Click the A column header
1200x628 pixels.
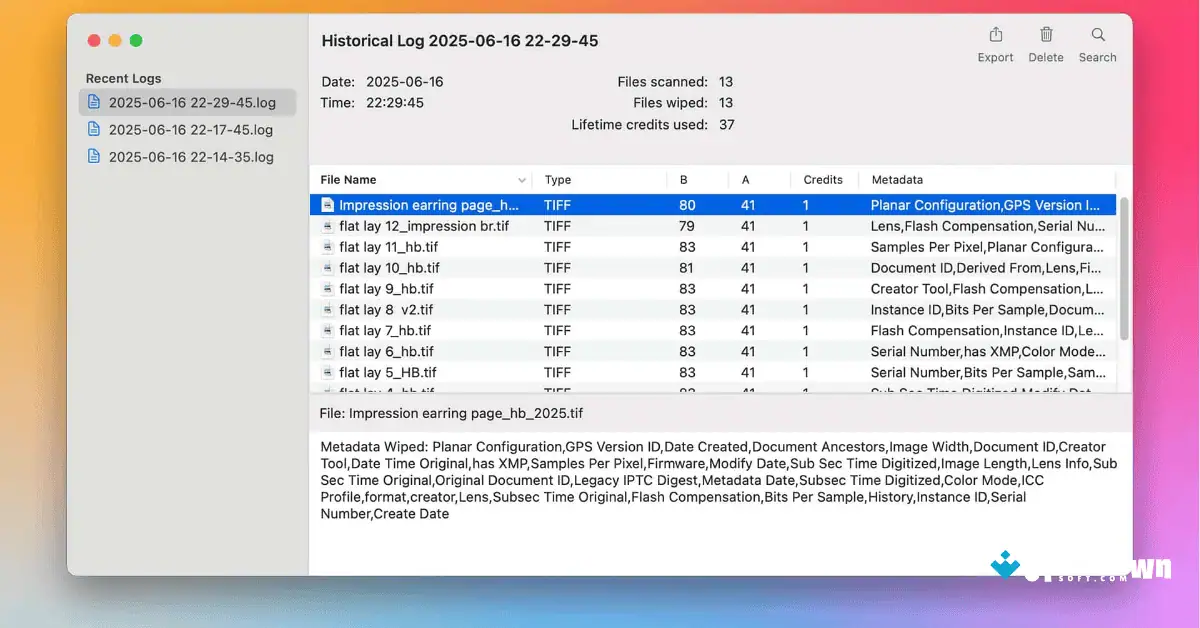coord(744,180)
